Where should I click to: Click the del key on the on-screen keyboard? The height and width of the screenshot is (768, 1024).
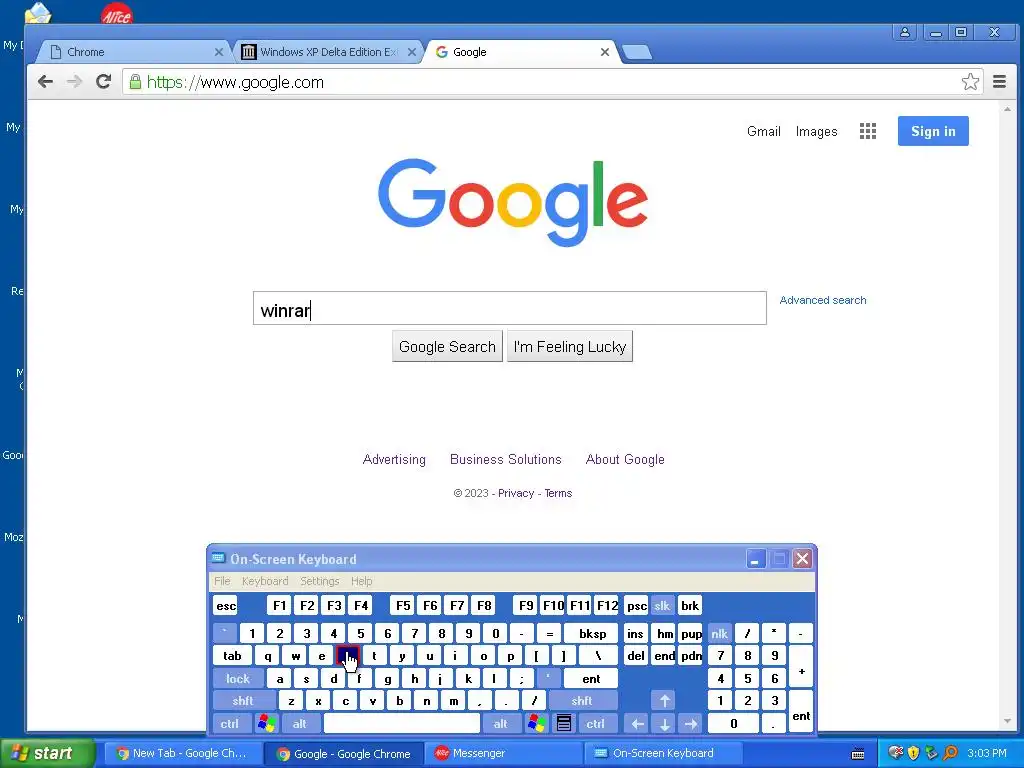coord(635,656)
